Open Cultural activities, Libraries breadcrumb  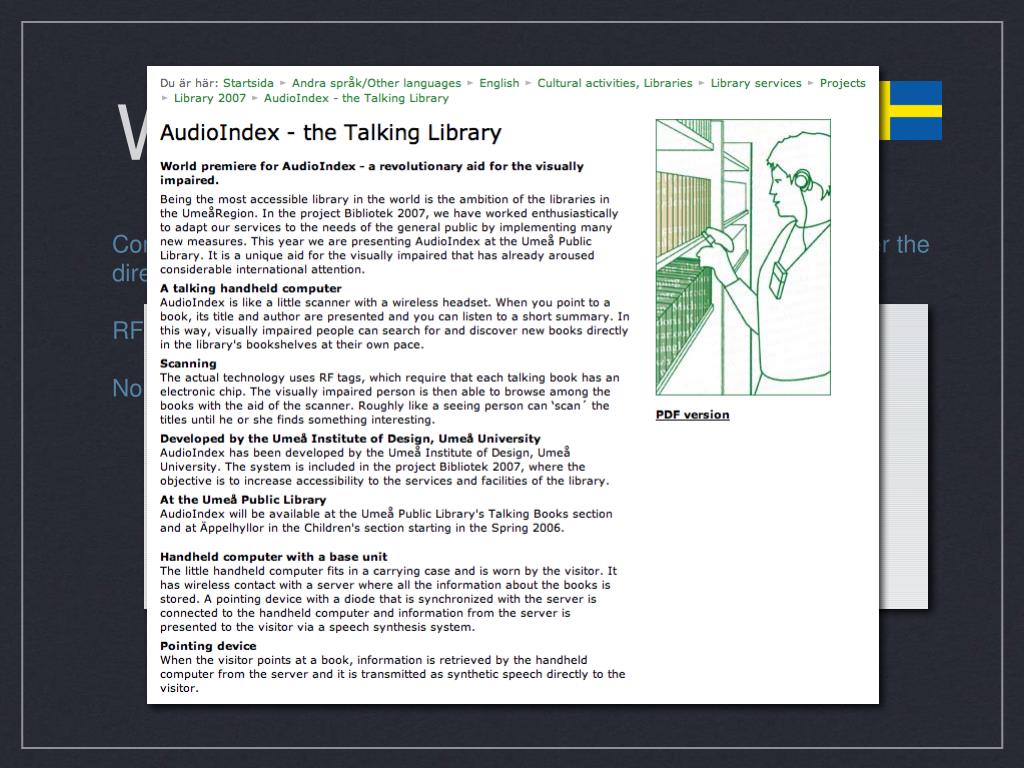point(615,83)
